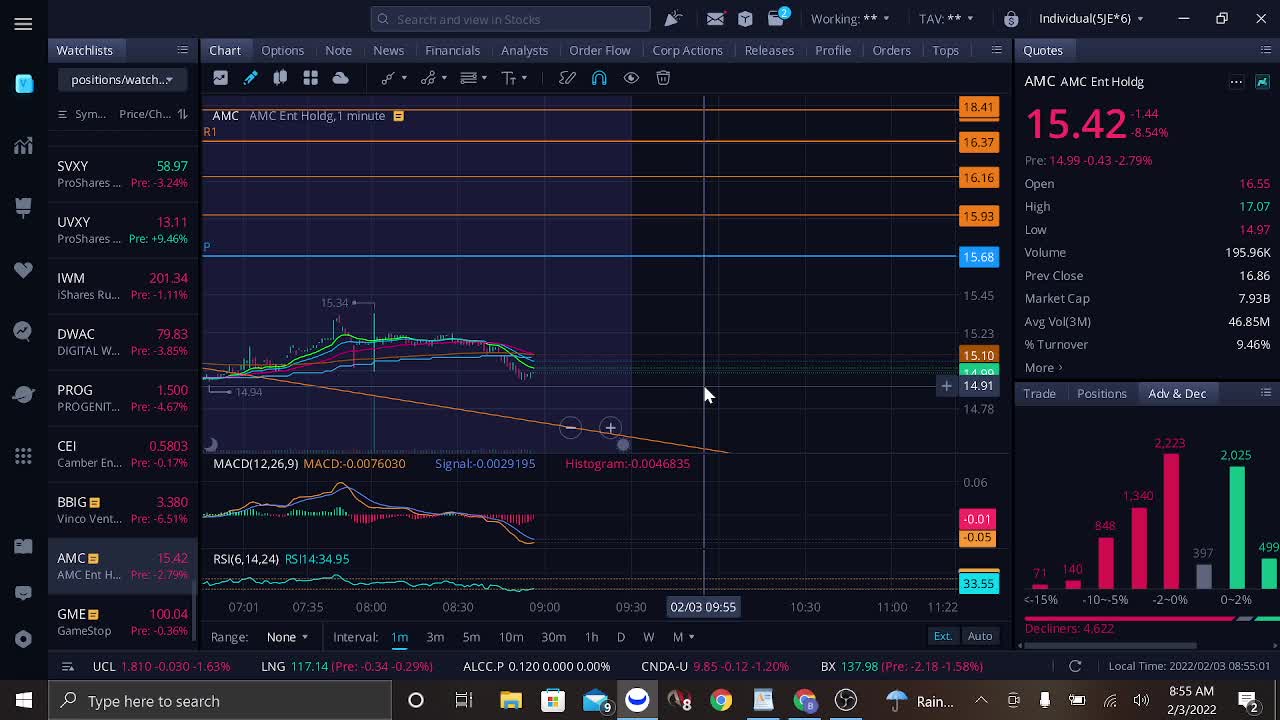
Task: Select the candlestick style icon
Action: [280, 78]
